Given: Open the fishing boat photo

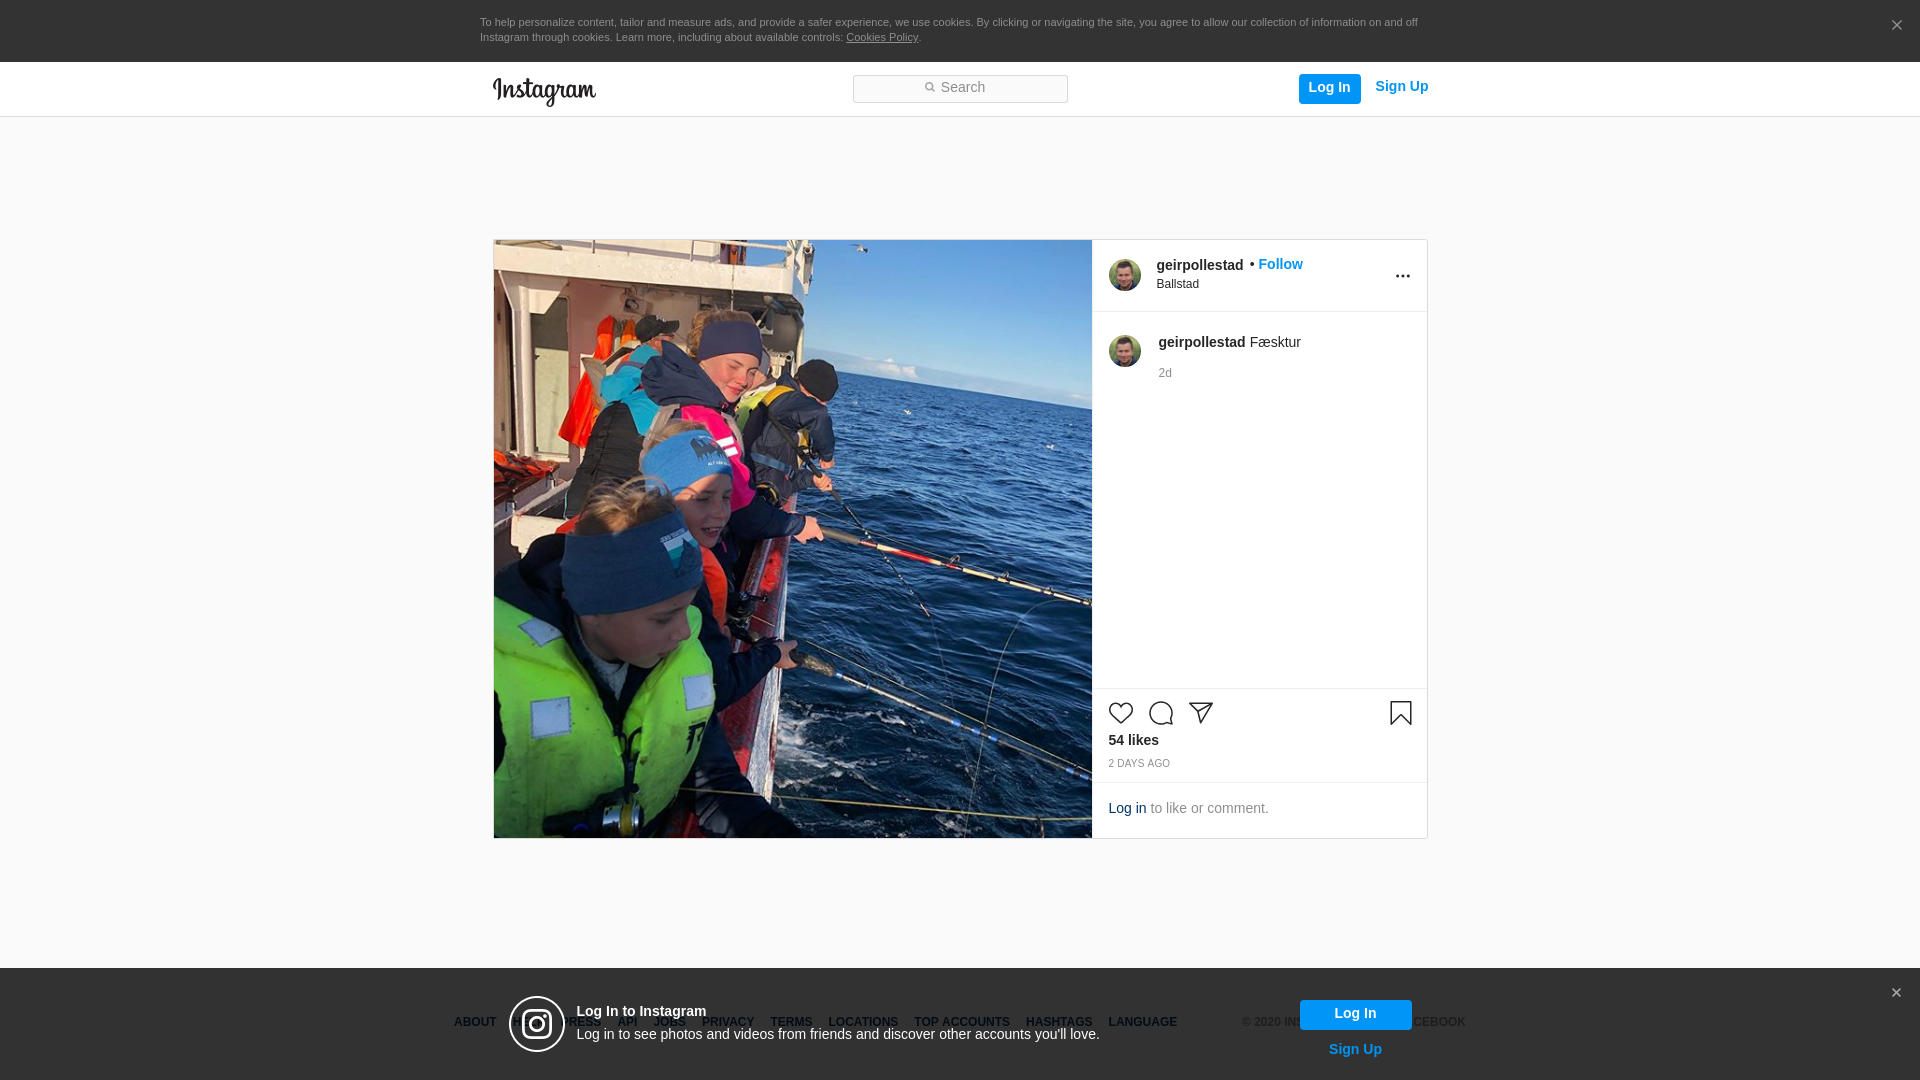Looking at the screenshot, I should point(793,539).
